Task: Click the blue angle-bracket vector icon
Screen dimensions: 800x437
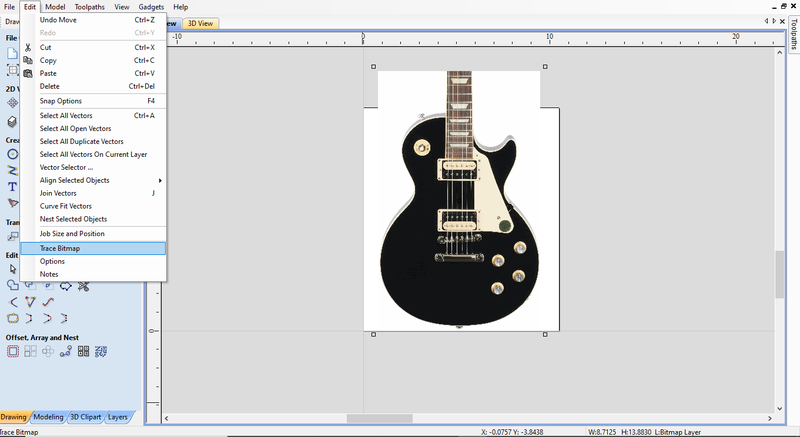Action: (13, 302)
